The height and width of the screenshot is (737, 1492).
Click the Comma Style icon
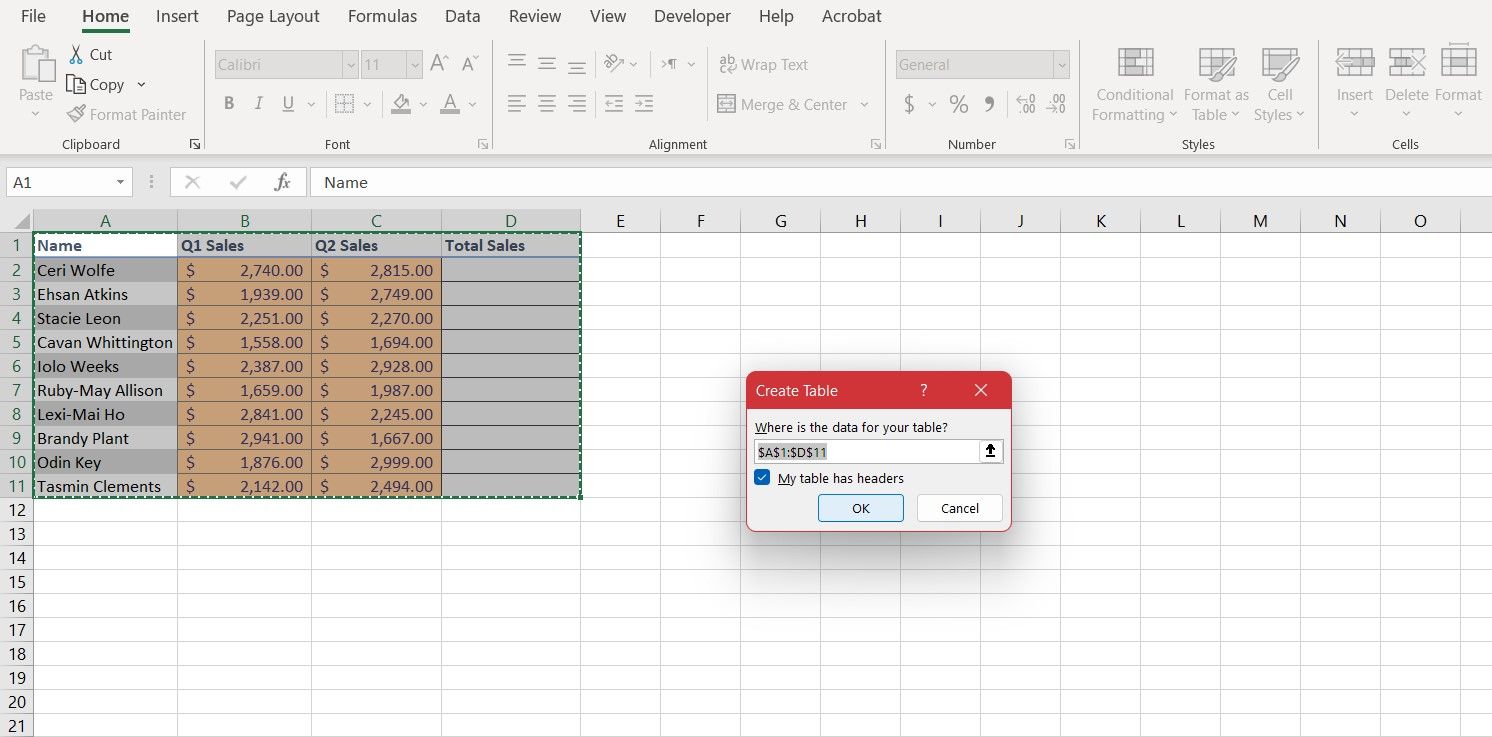[989, 103]
